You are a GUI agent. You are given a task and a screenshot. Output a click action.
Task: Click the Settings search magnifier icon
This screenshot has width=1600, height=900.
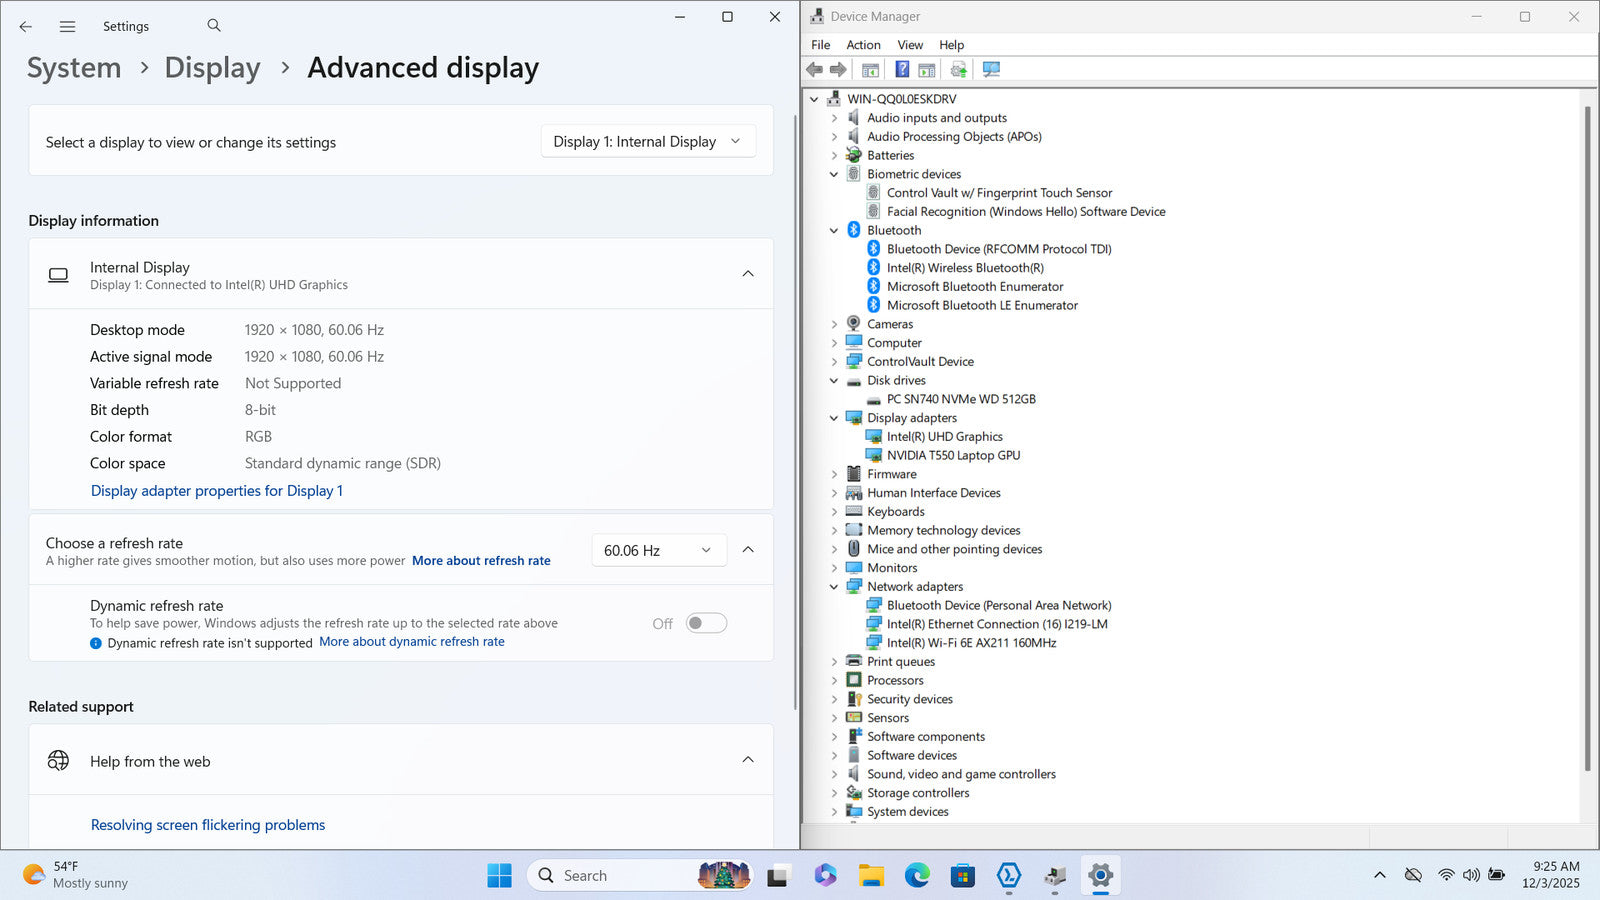click(214, 26)
